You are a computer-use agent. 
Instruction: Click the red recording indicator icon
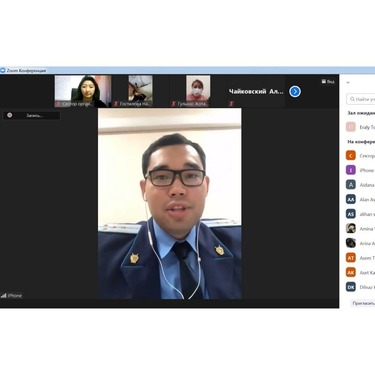click(x=10, y=115)
